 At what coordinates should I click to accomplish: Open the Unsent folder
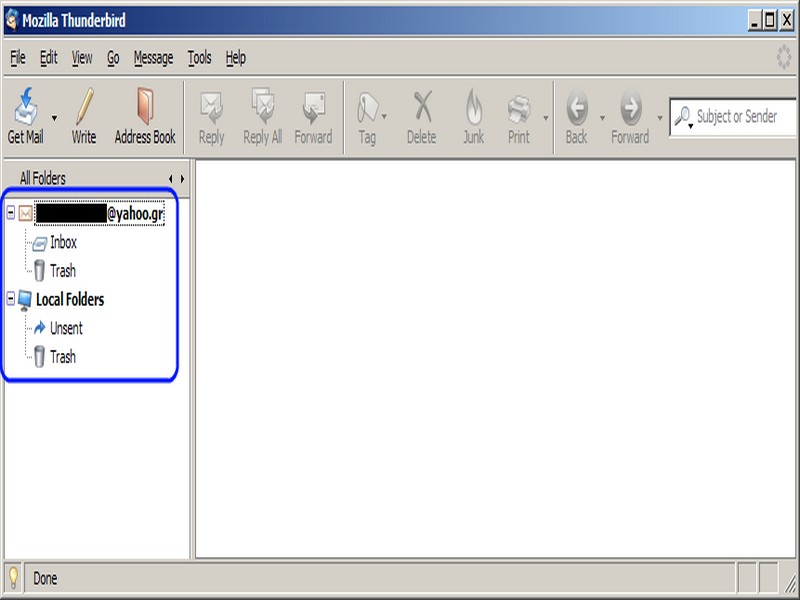pyautogui.click(x=66, y=328)
